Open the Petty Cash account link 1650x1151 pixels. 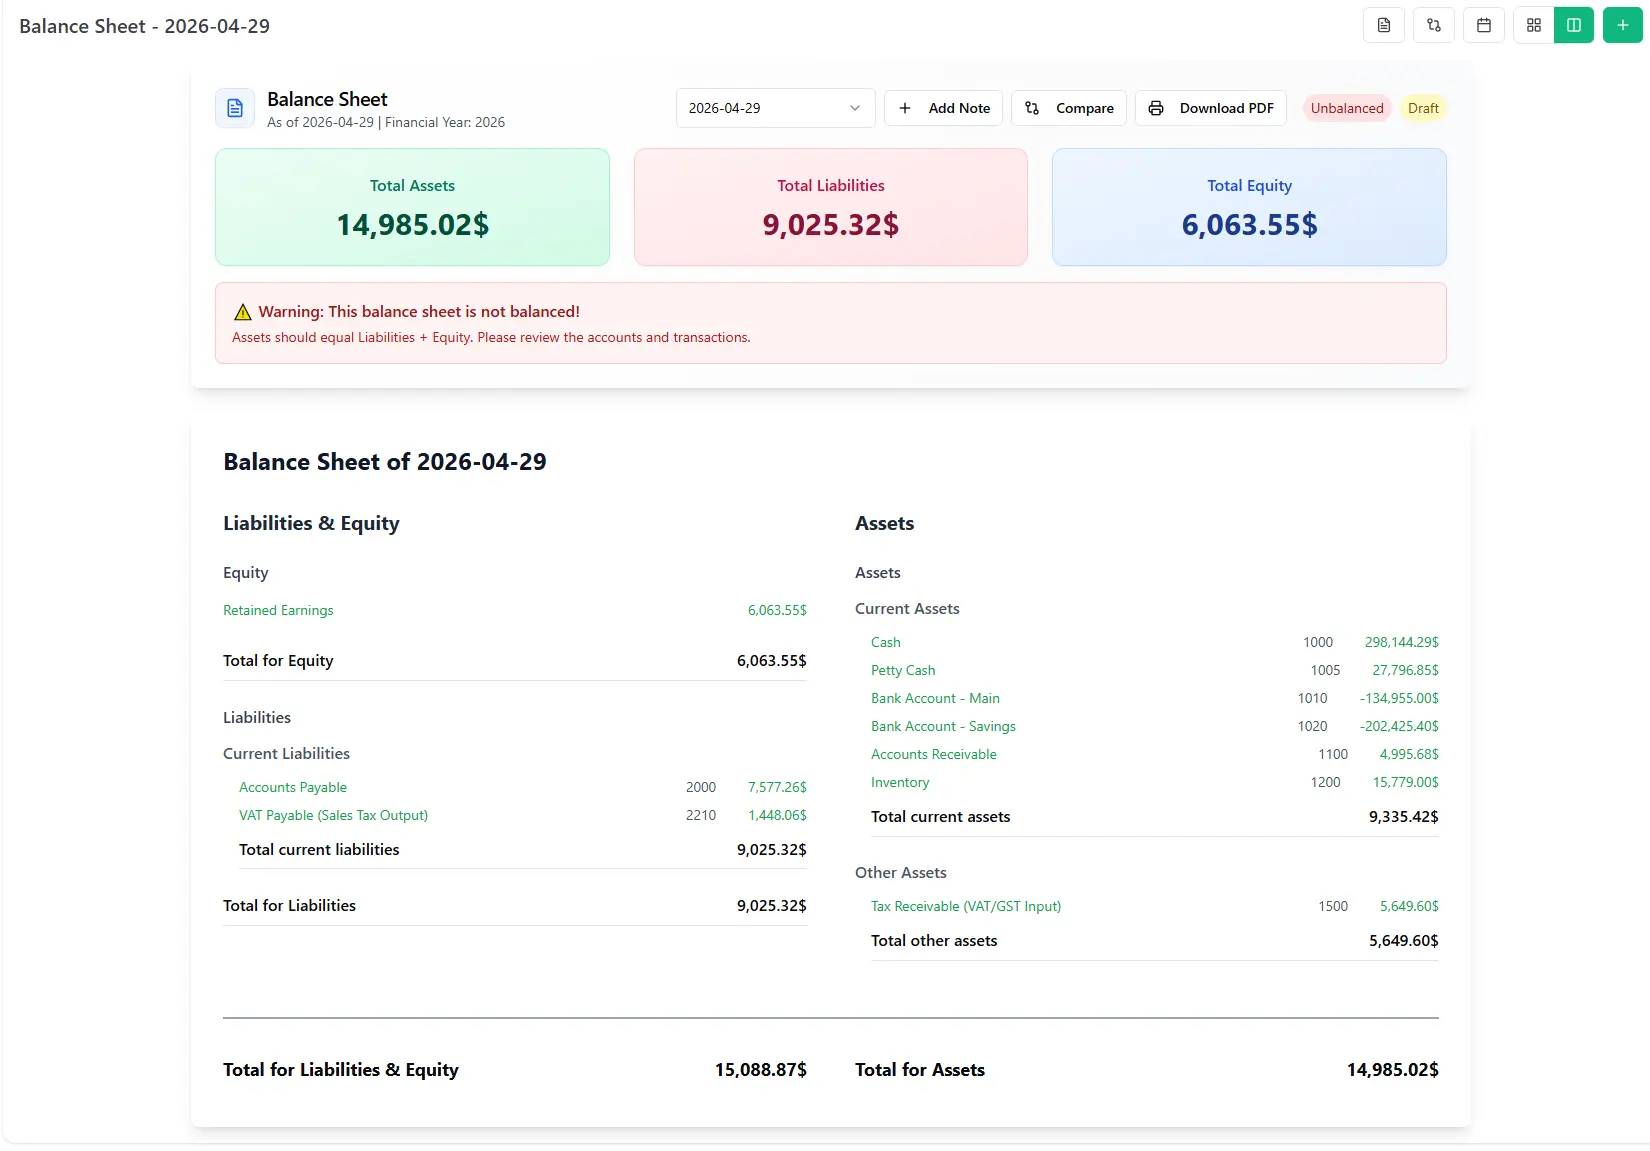tap(903, 670)
